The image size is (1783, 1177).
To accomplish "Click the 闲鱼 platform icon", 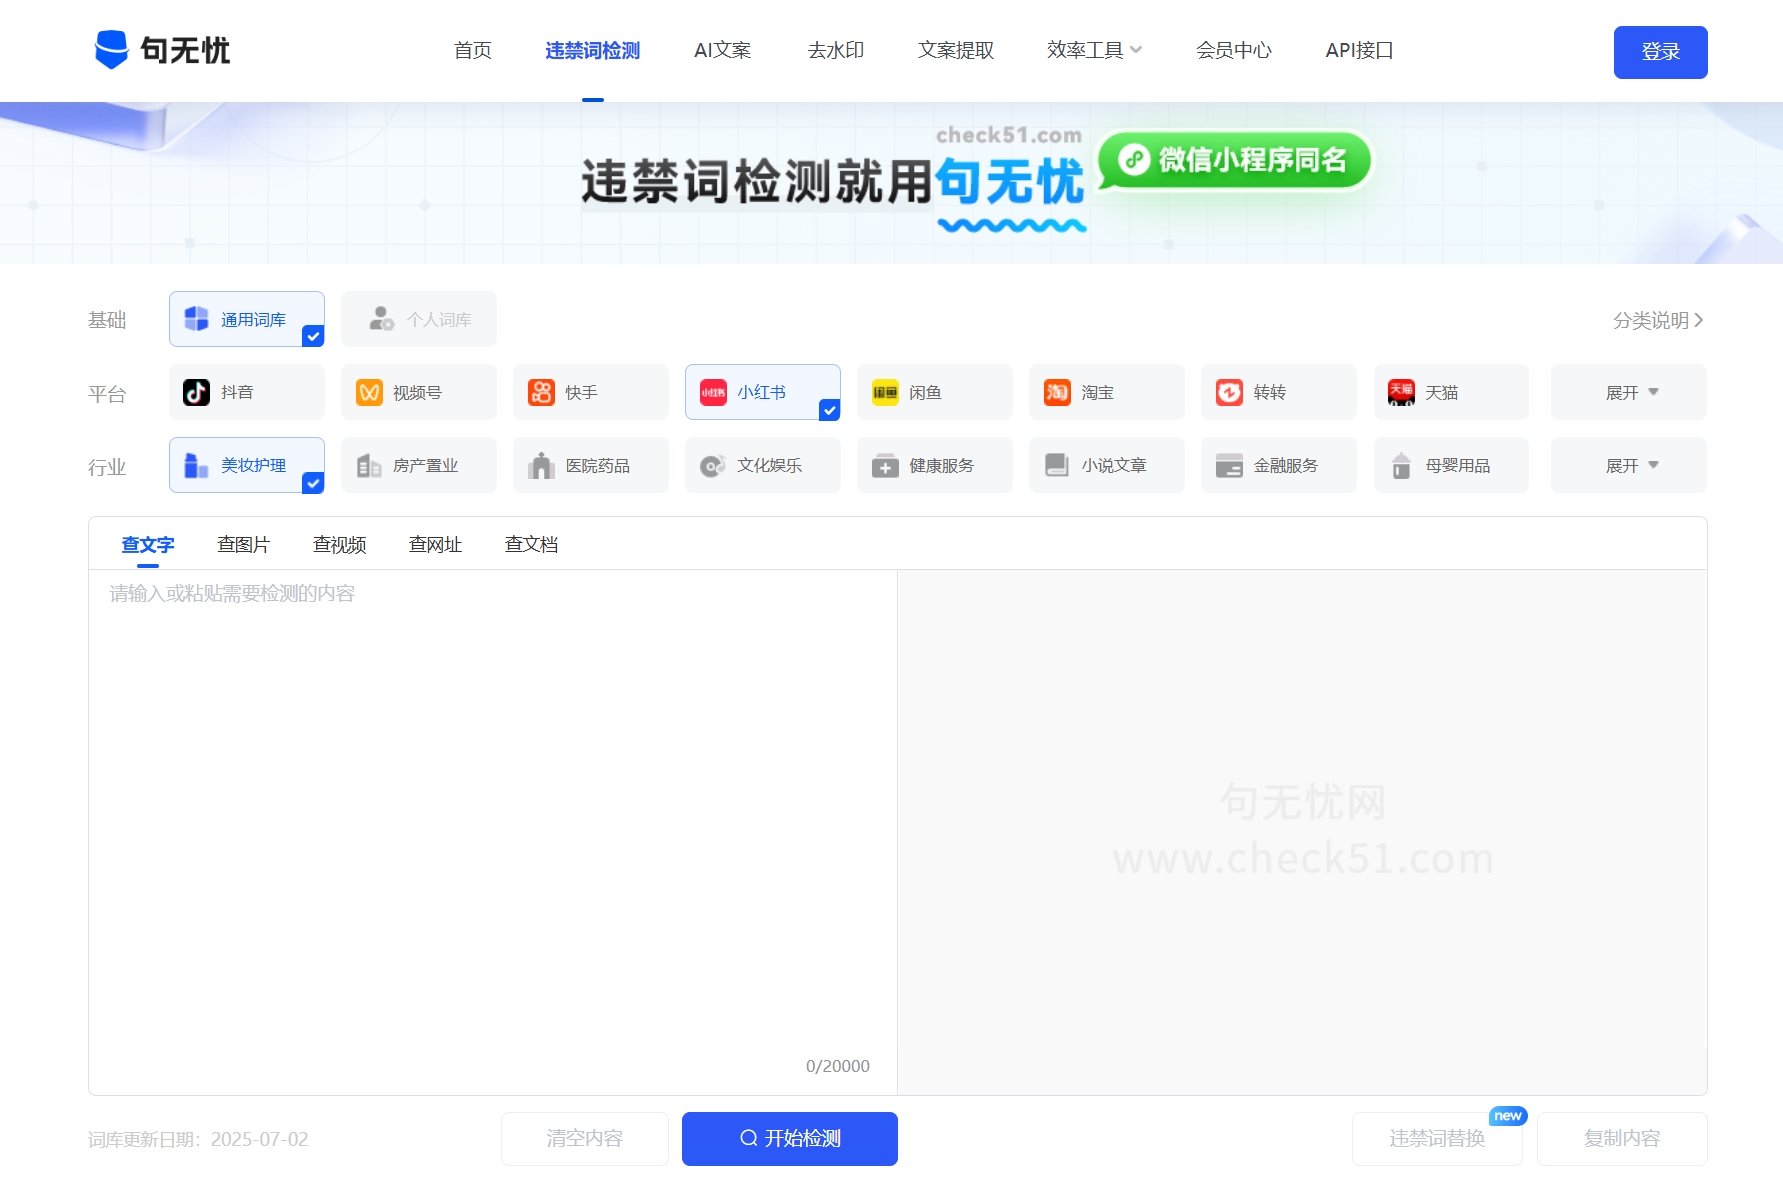I will coord(885,392).
